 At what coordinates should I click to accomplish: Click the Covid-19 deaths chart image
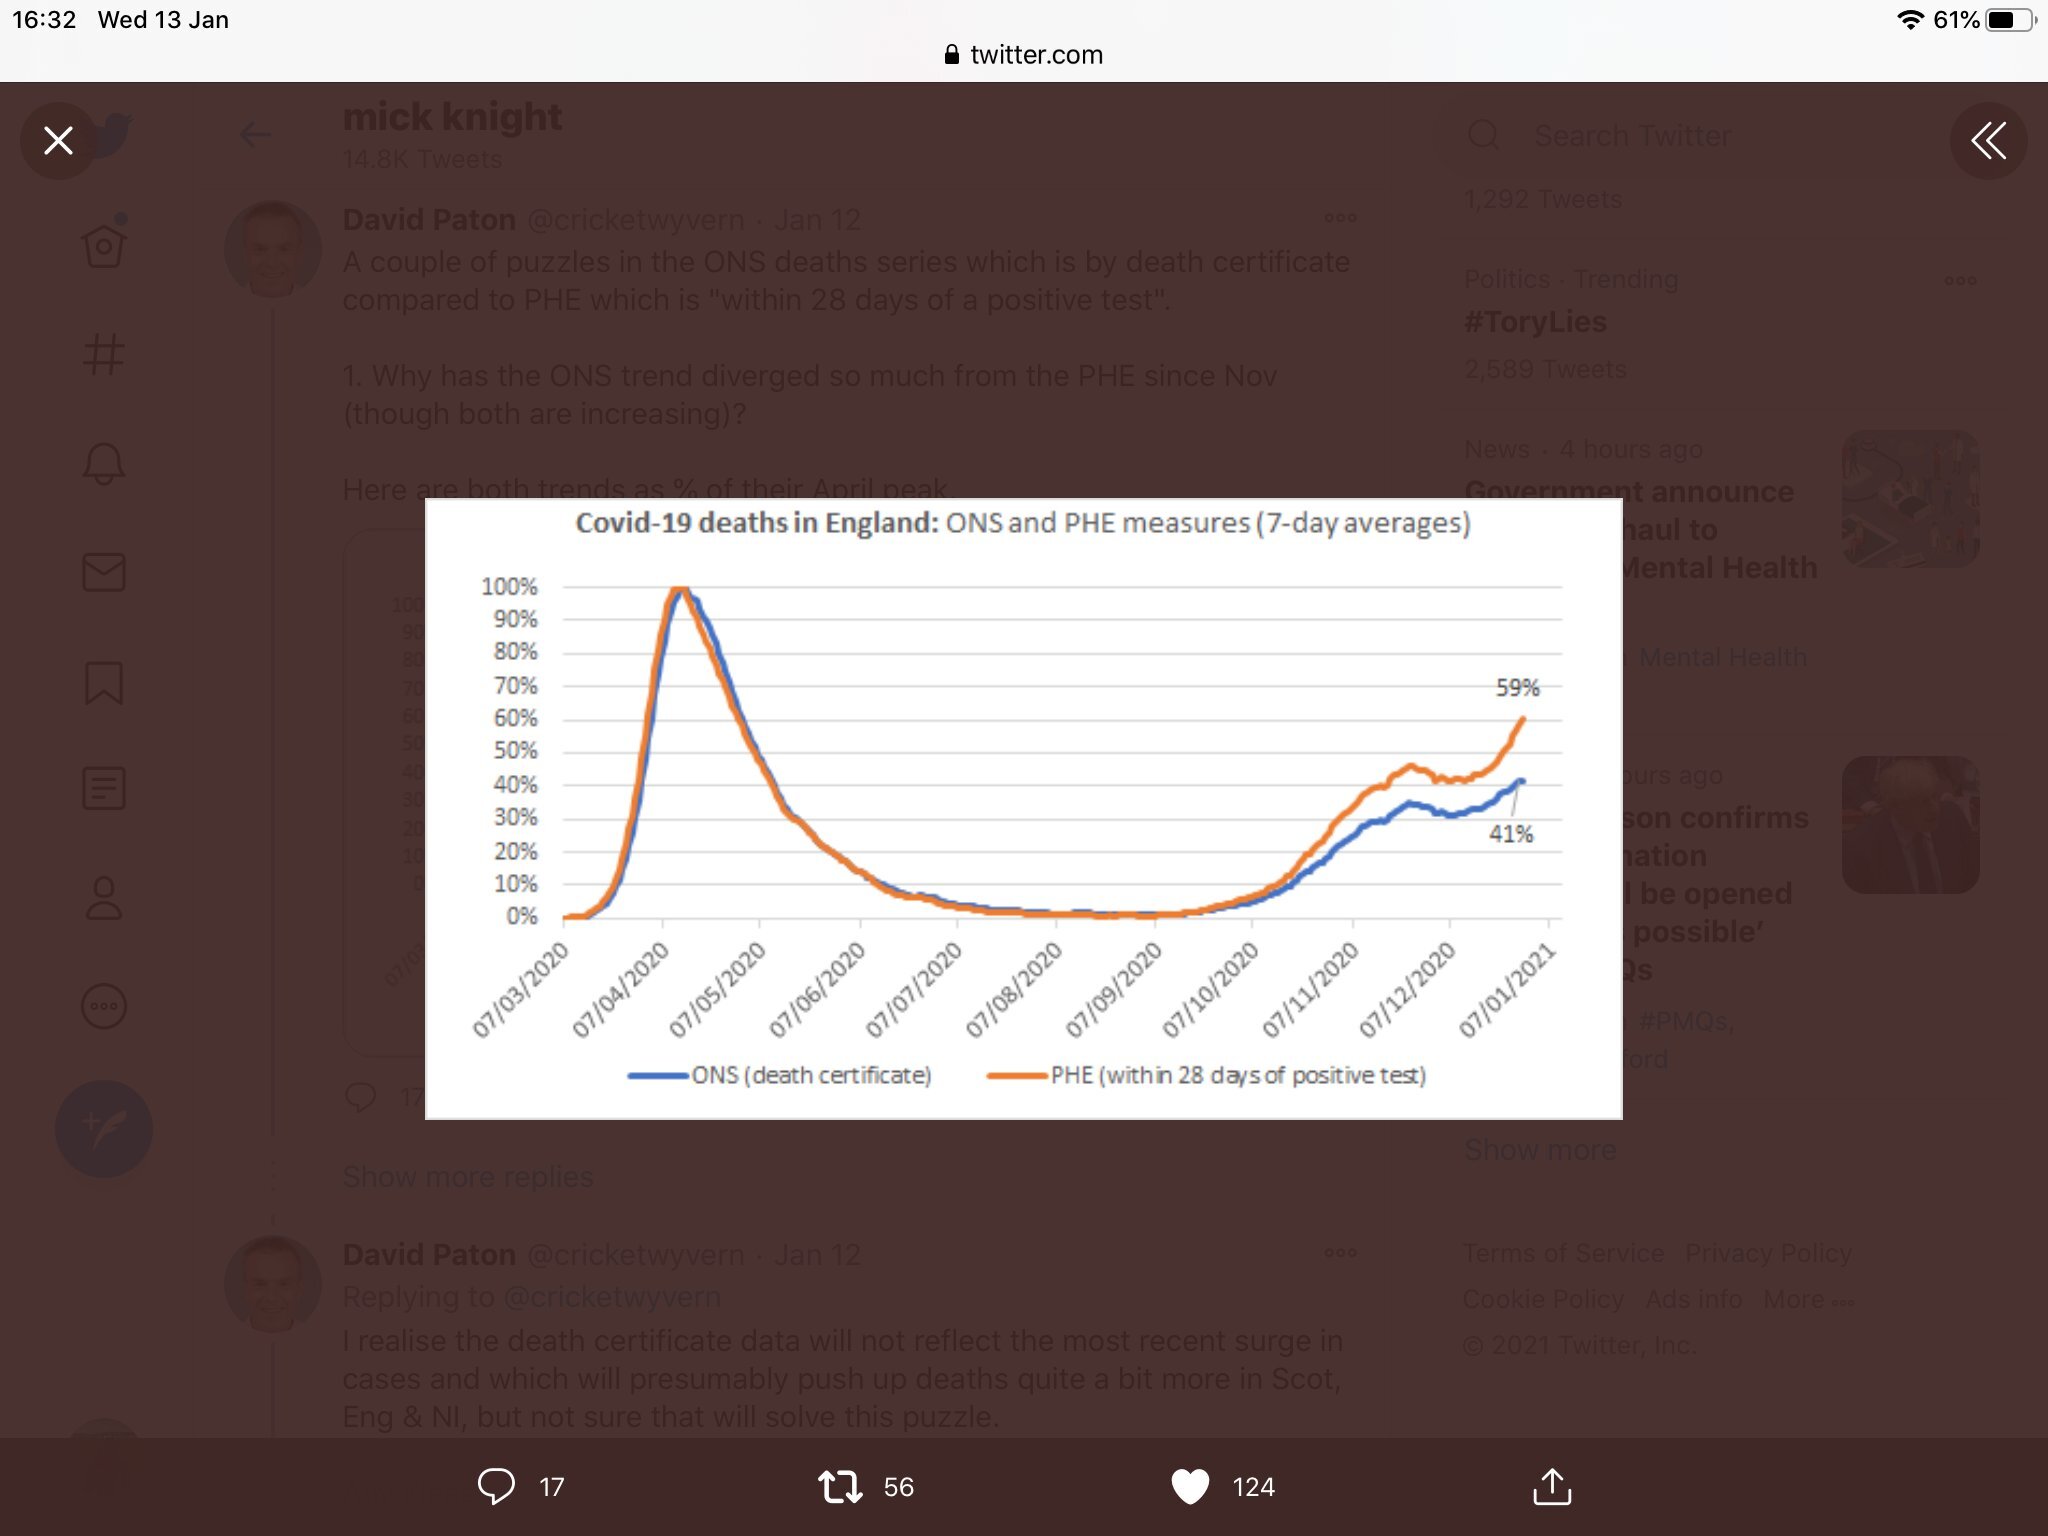coord(1023,808)
